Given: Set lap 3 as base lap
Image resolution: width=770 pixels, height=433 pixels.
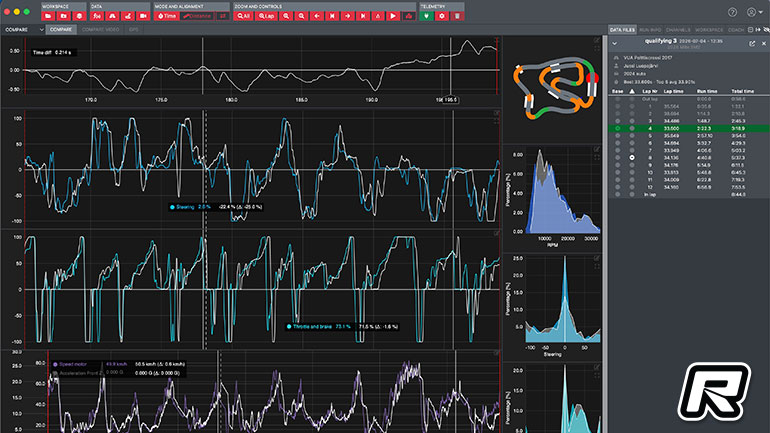Looking at the screenshot, I should (618, 121).
